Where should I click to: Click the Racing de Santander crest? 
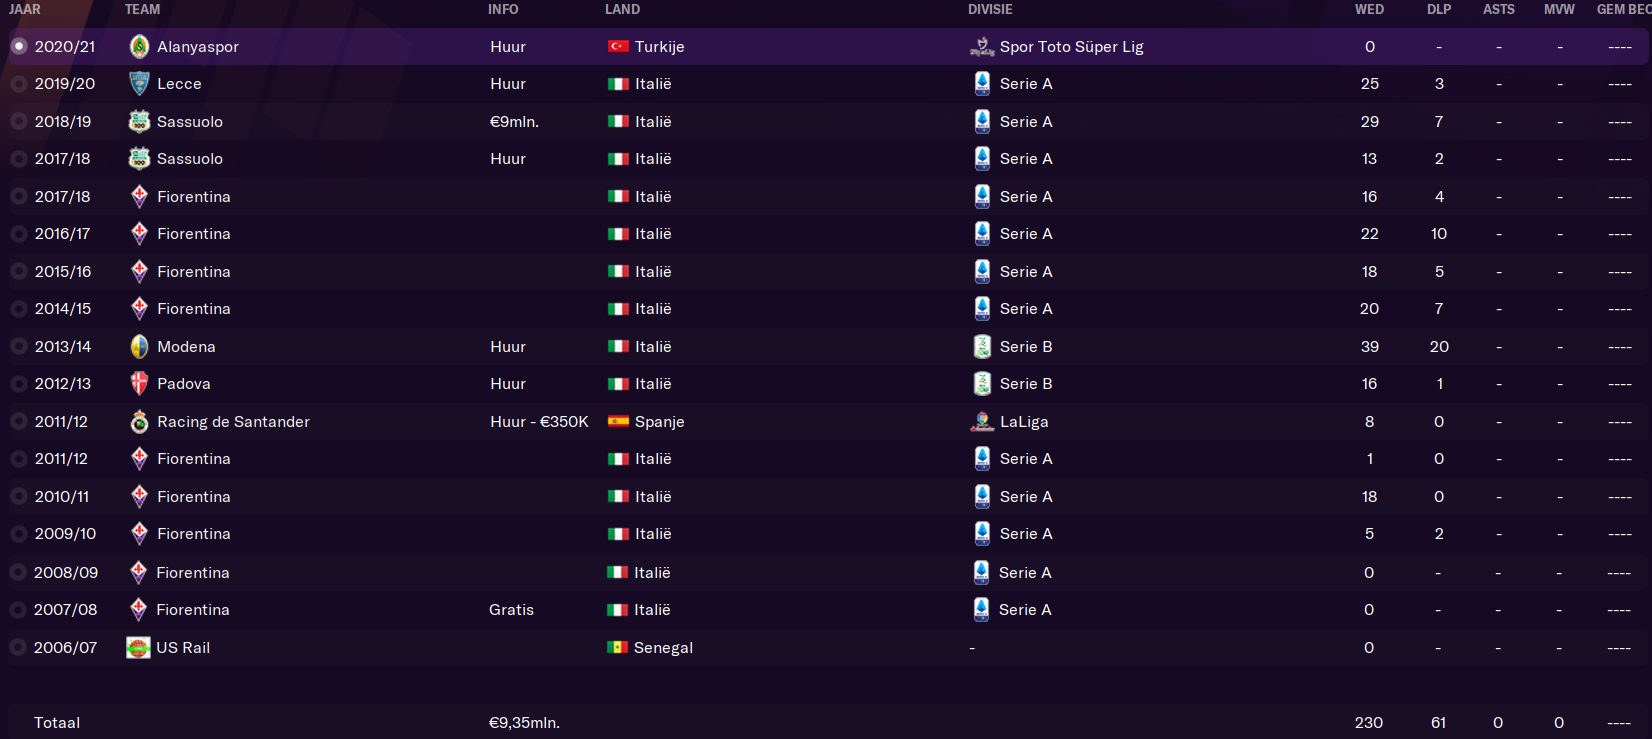click(139, 421)
